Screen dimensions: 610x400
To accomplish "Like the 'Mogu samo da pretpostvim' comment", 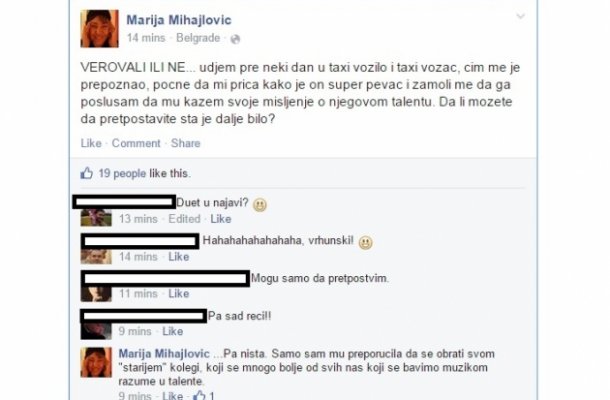I will [179, 293].
